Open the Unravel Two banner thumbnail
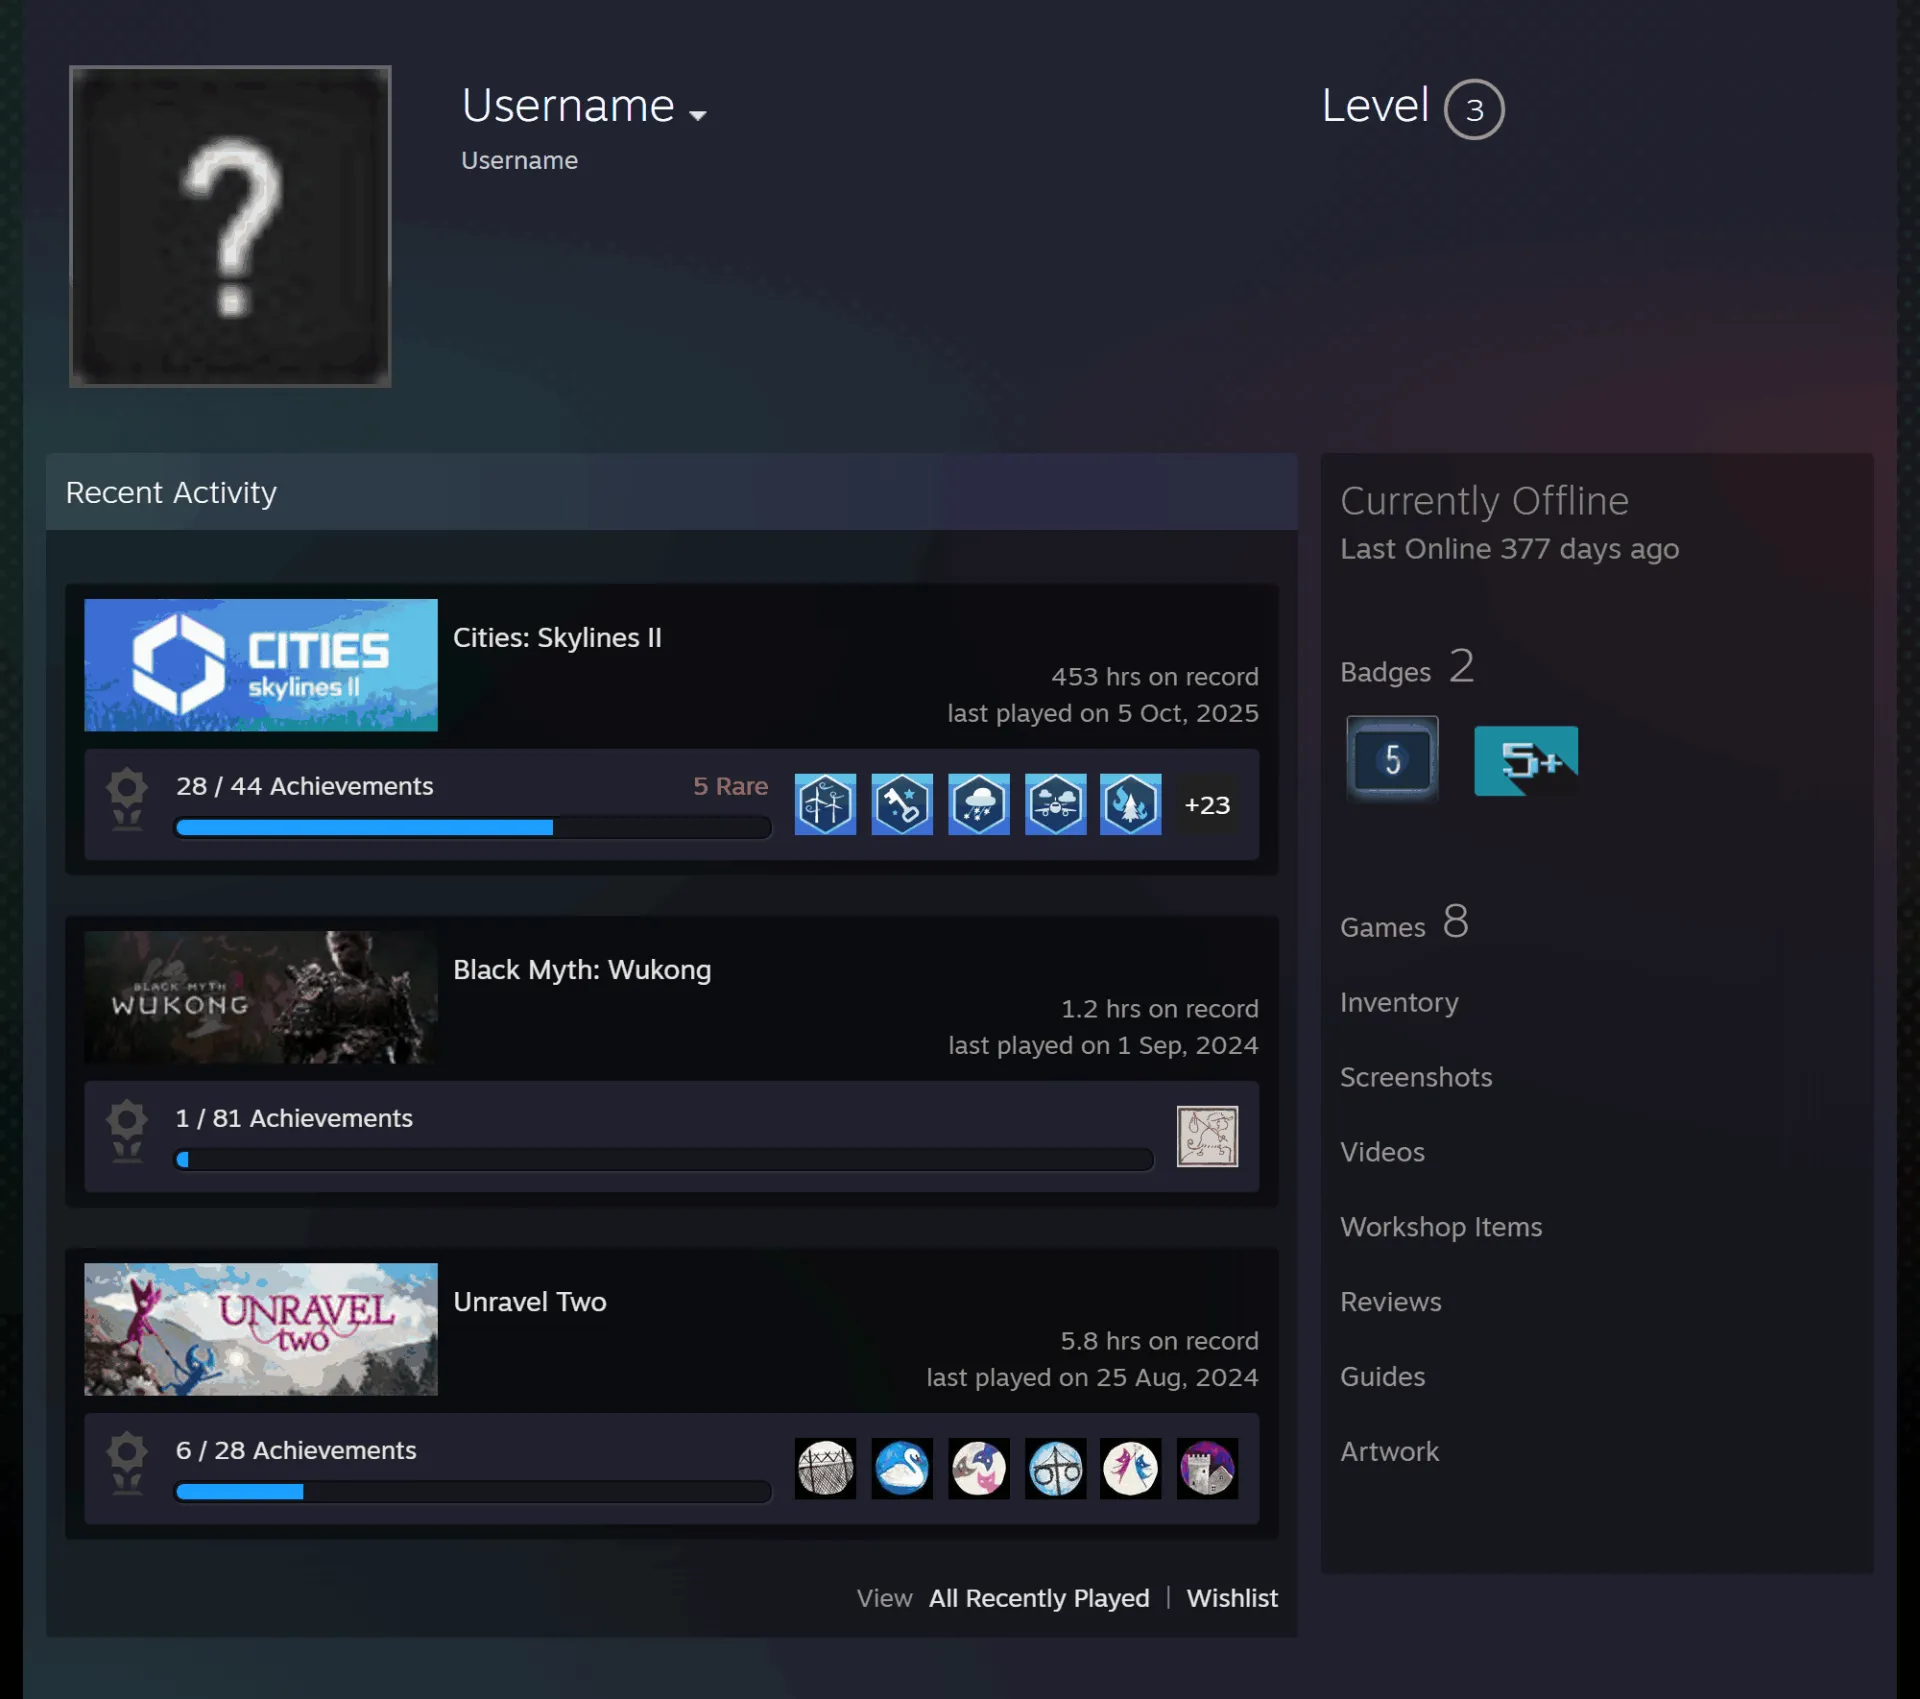The image size is (1920, 1699). 261,1329
